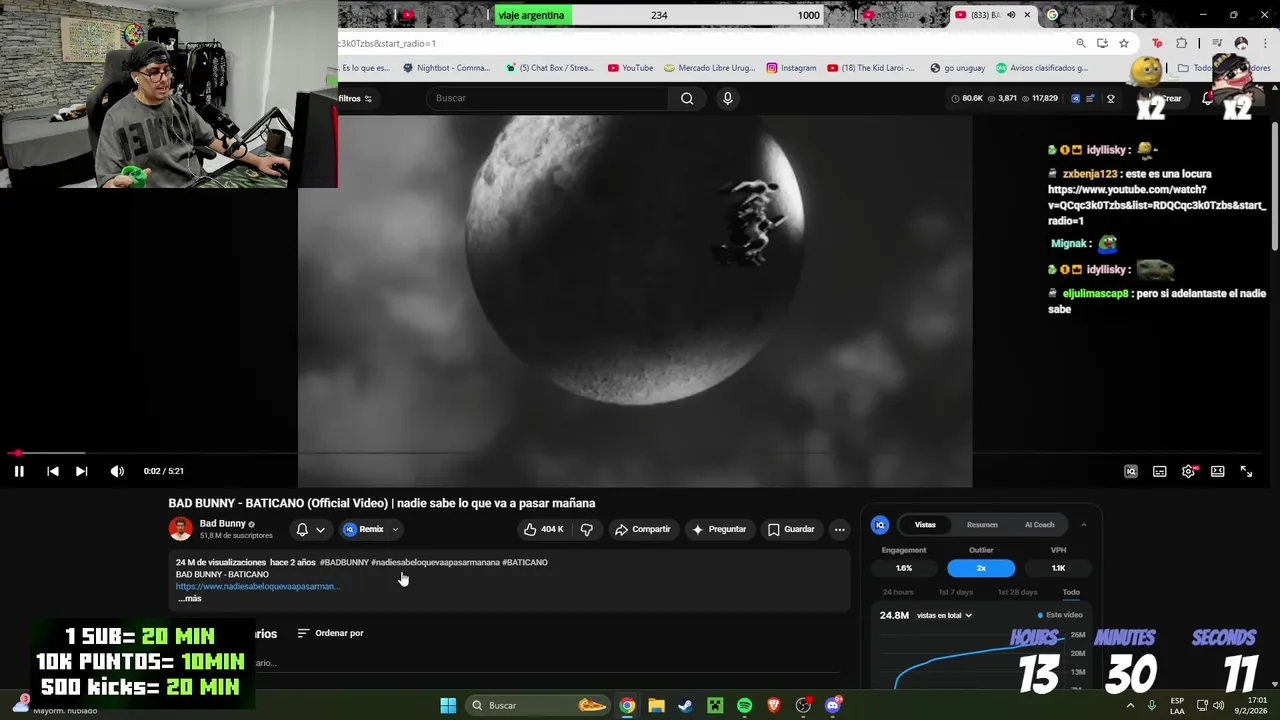Click the Preguntar AI button
This screenshot has height=720, width=1280.
(719, 529)
